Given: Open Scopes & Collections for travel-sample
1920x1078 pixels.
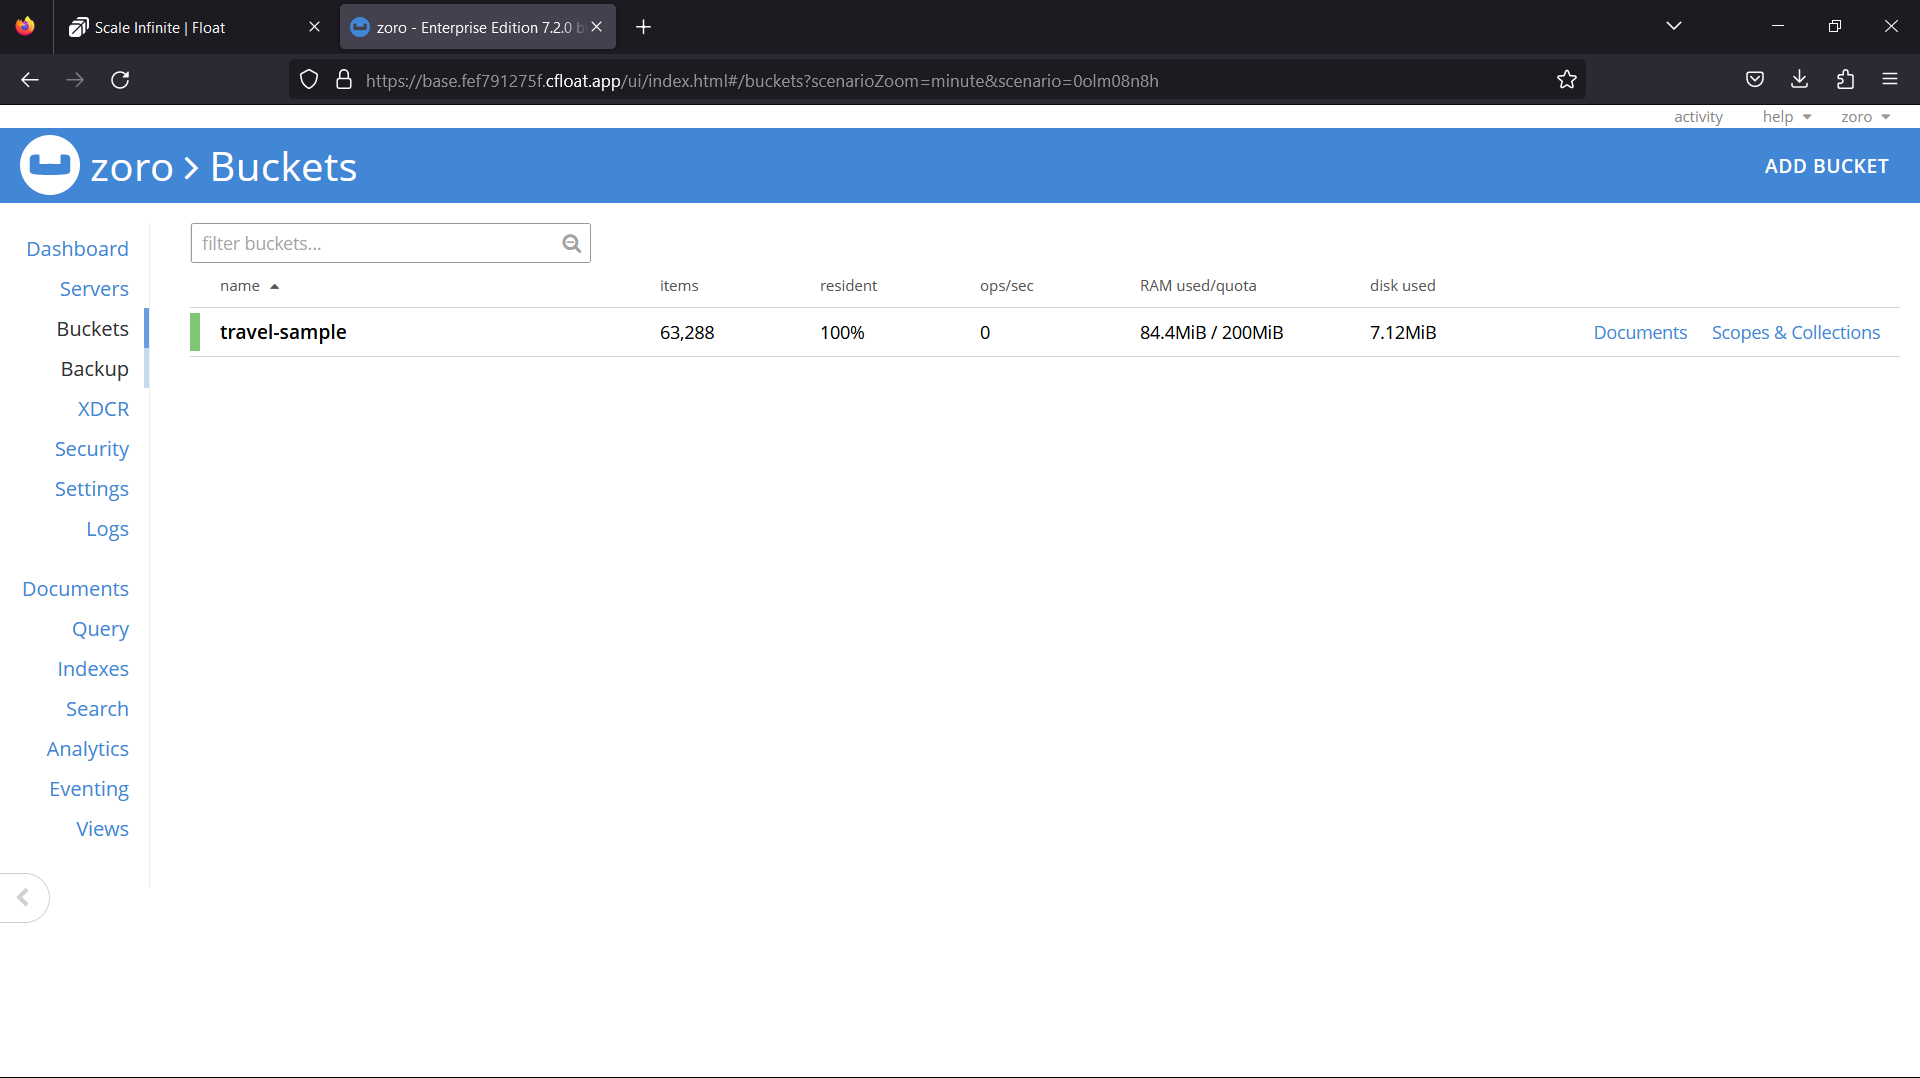Looking at the screenshot, I should 1795,332.
